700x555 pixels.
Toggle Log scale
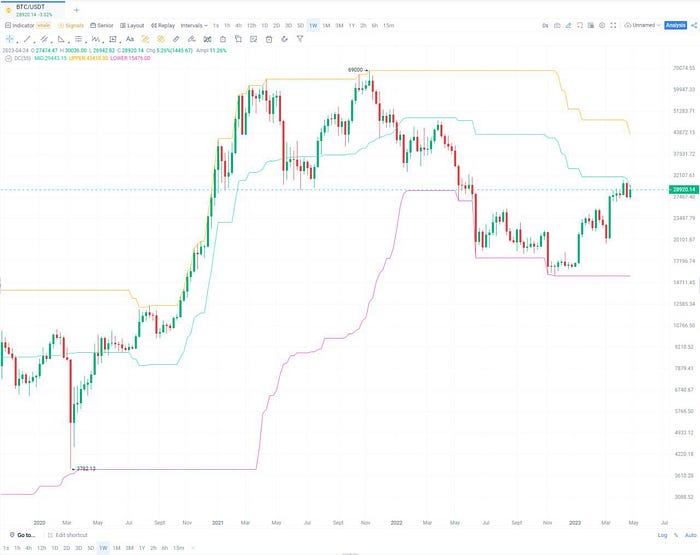click(662, 535)
